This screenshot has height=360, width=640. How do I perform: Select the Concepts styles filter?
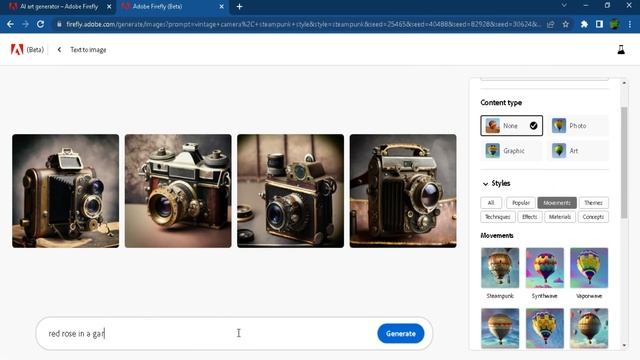pos(593,217)
